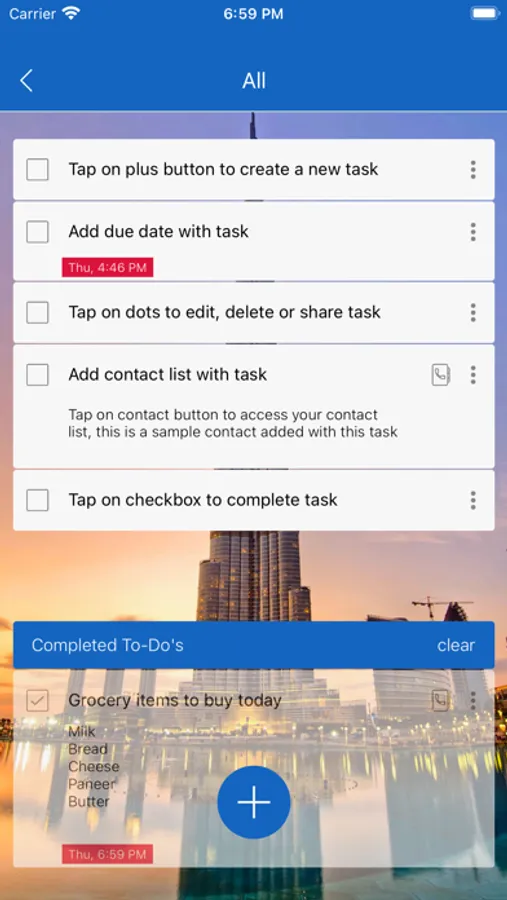Go back using the left chevron arrow
Screen dimensions: 507x900
point(26,81)
